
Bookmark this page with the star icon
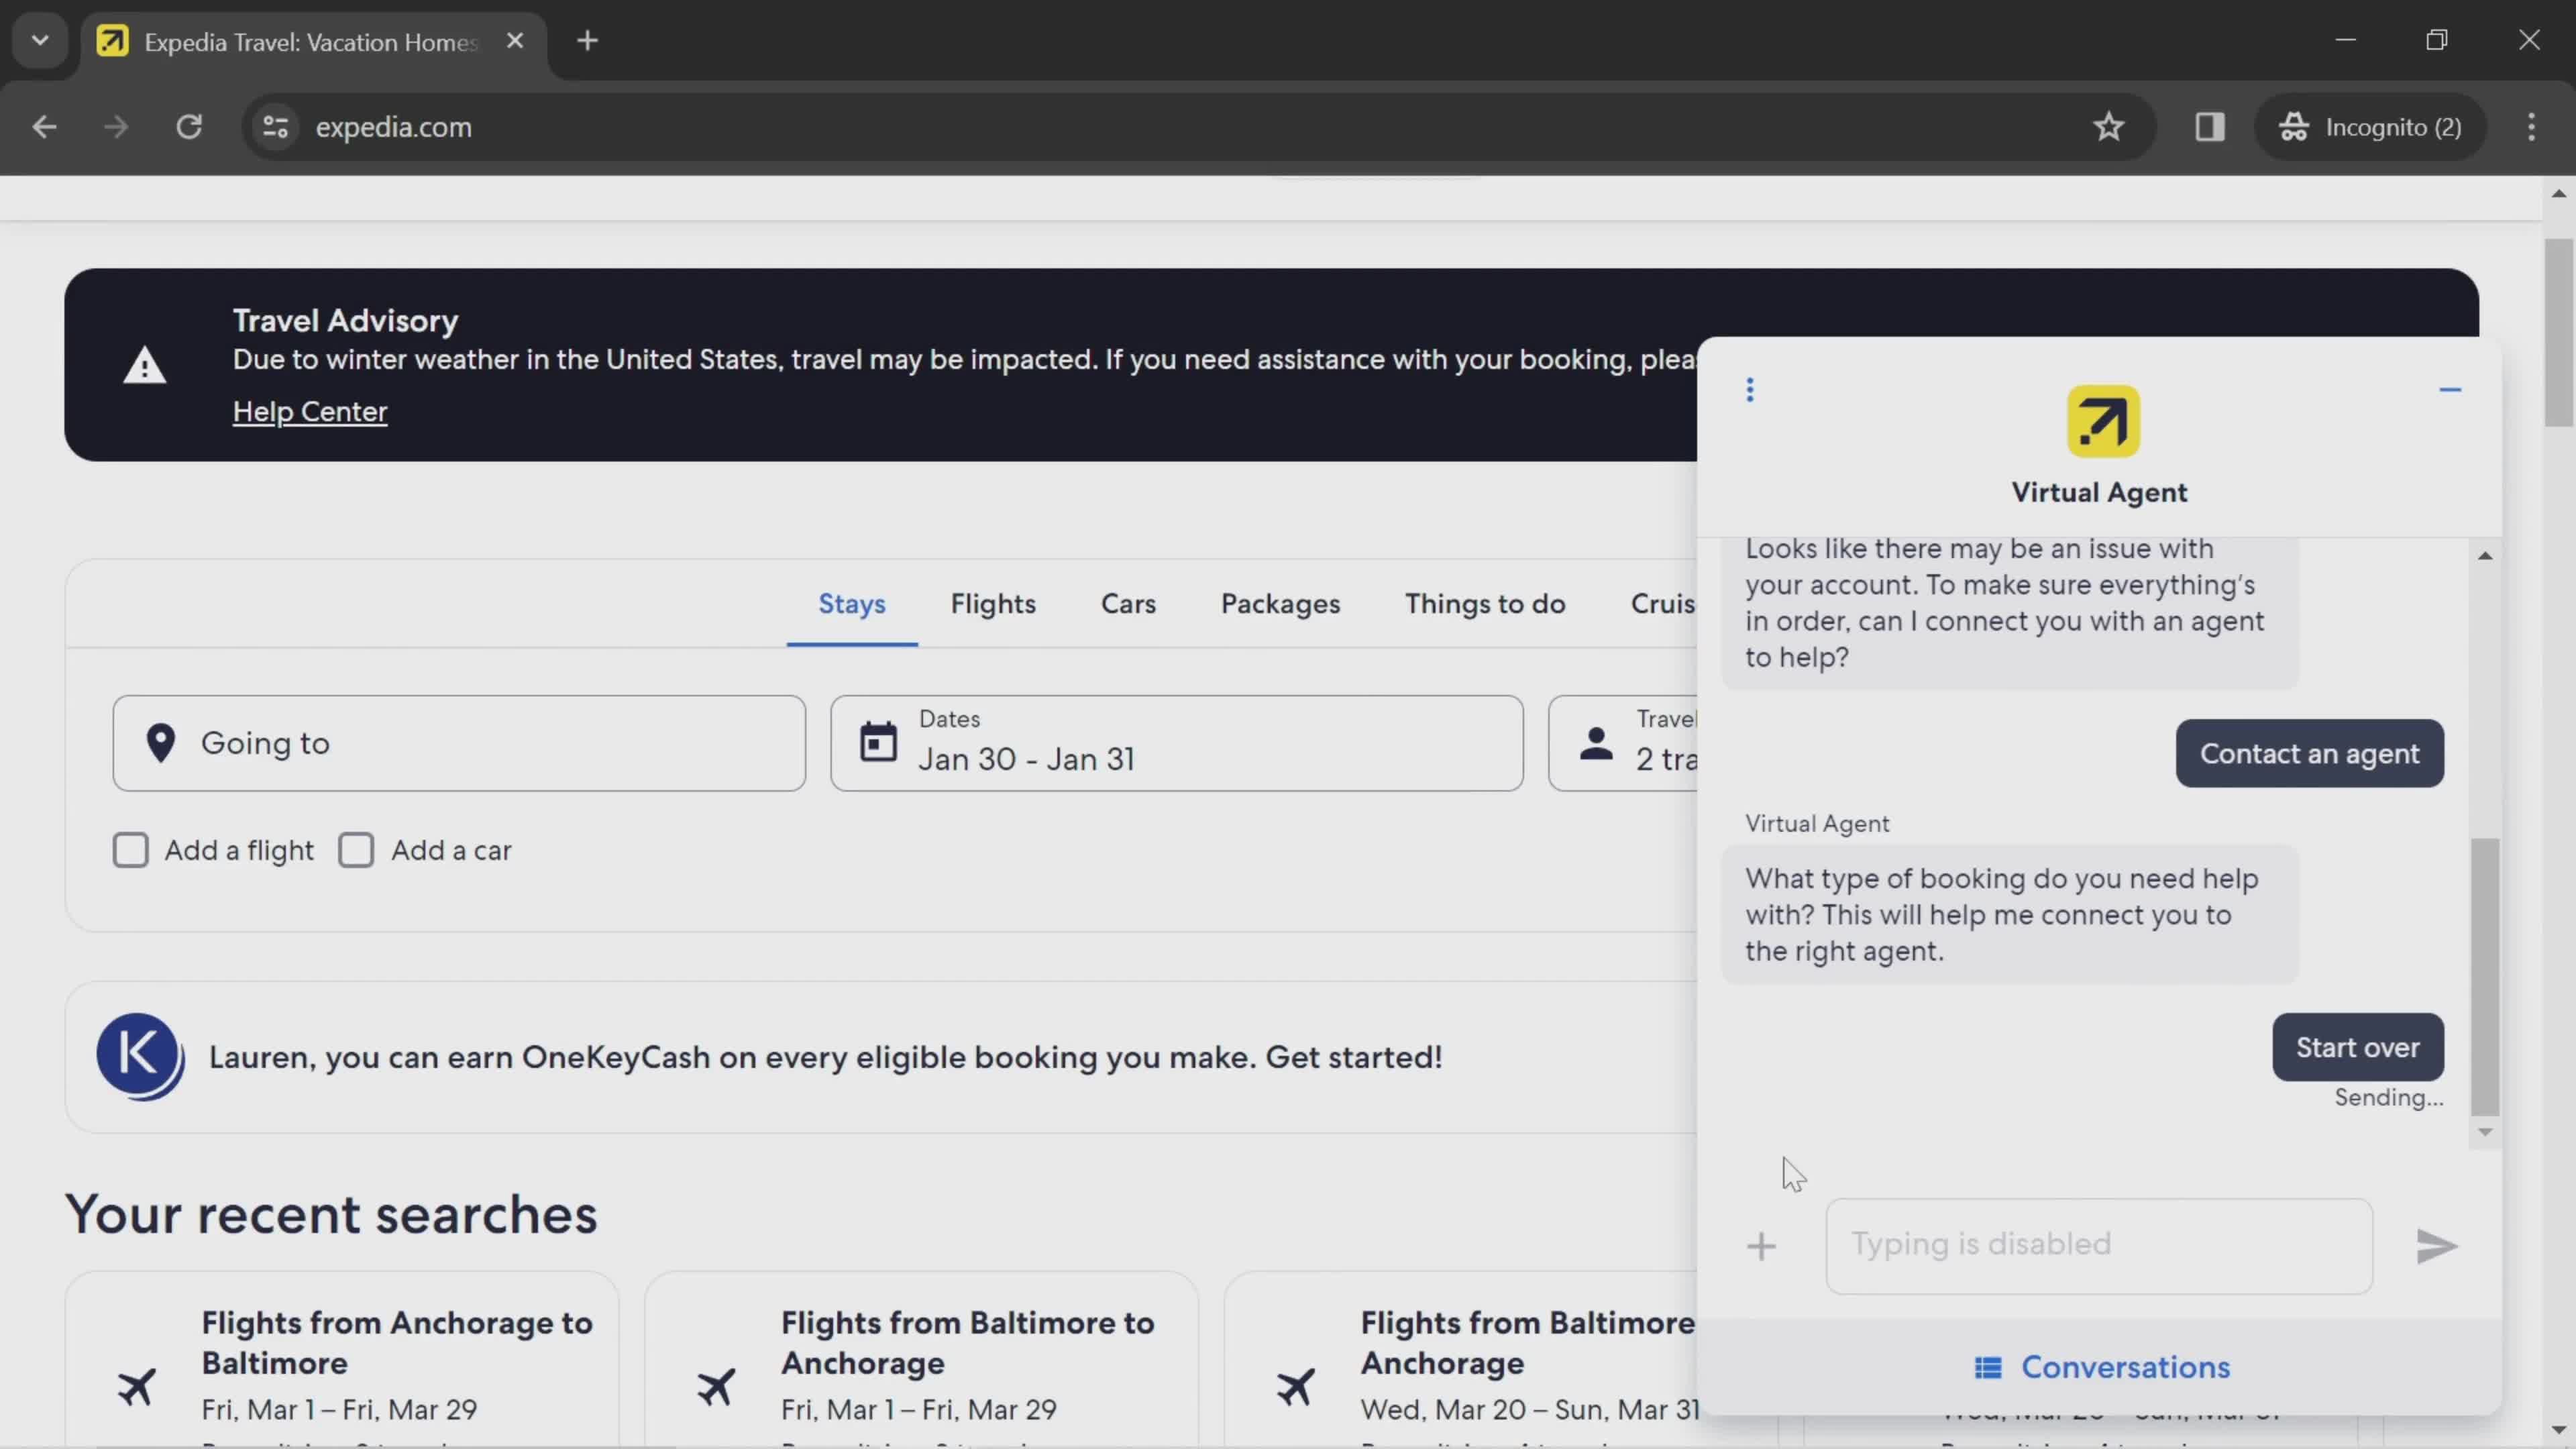pyautogui.click(x=2108, y=127)
